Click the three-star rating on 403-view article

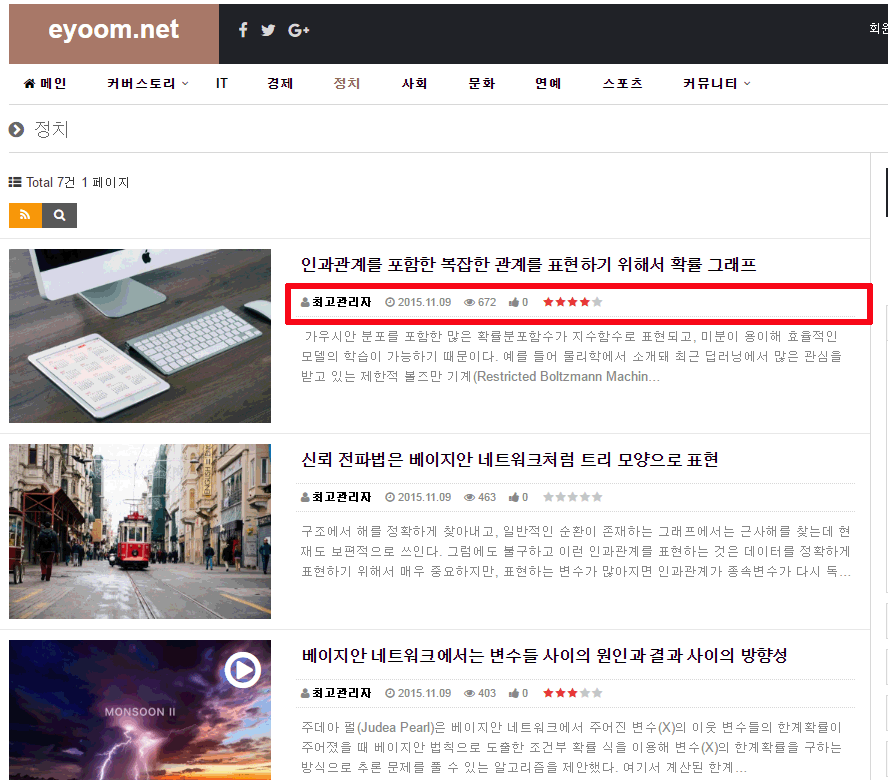point(573,693)
